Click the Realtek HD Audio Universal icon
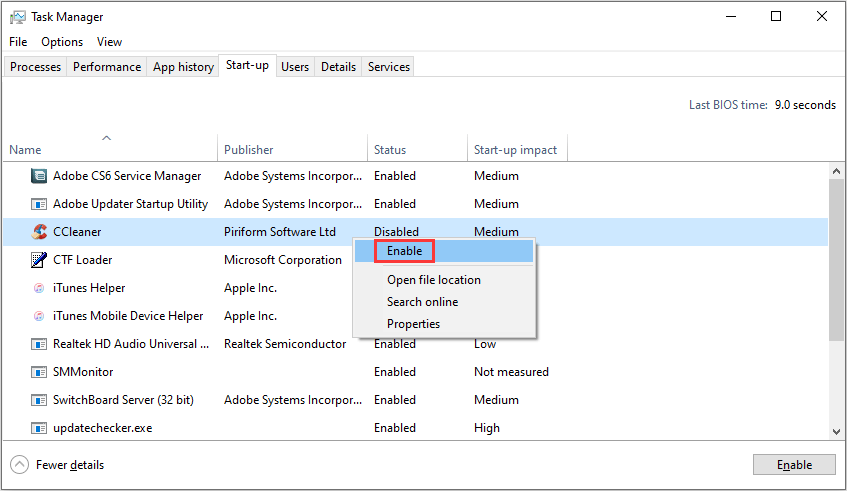This screenshot has width=847, height=491. point(39,344)
